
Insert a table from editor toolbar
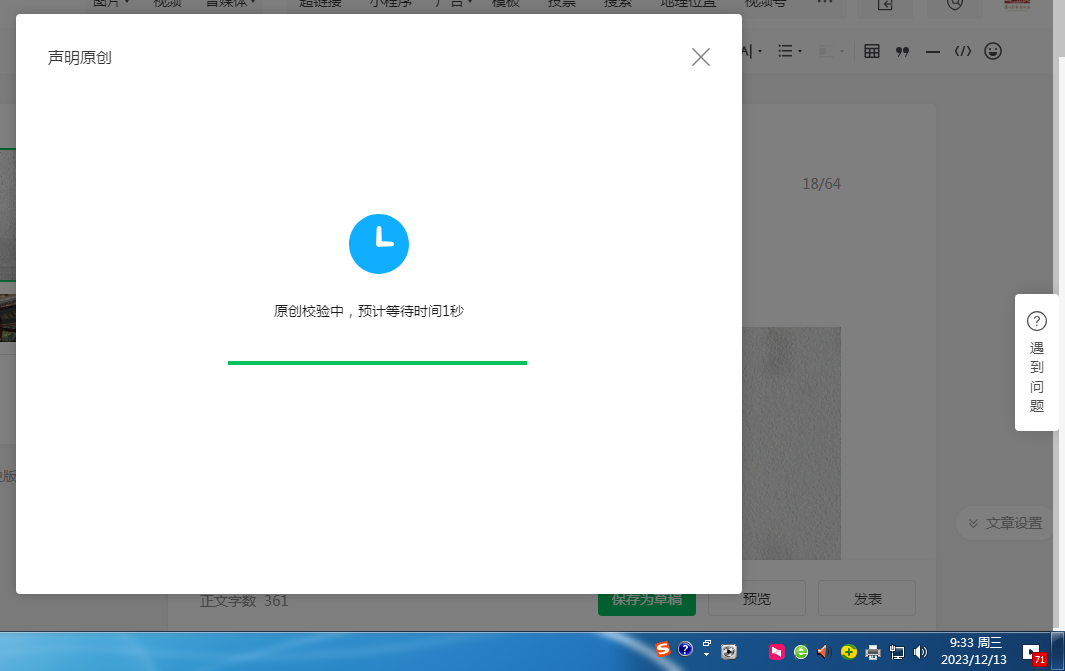[x=871, y=51]
